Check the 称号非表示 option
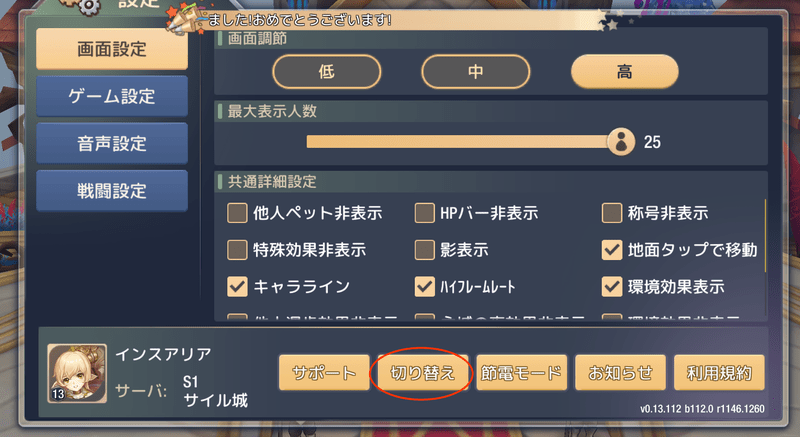 pyautogui.click(x=612, y=213)
